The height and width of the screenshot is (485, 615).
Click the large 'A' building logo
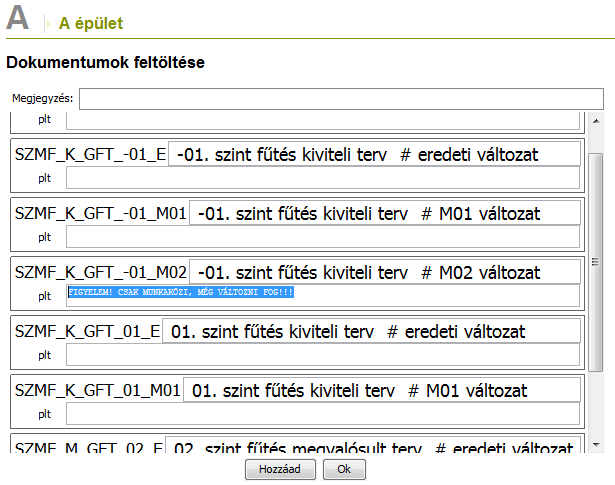17,19
